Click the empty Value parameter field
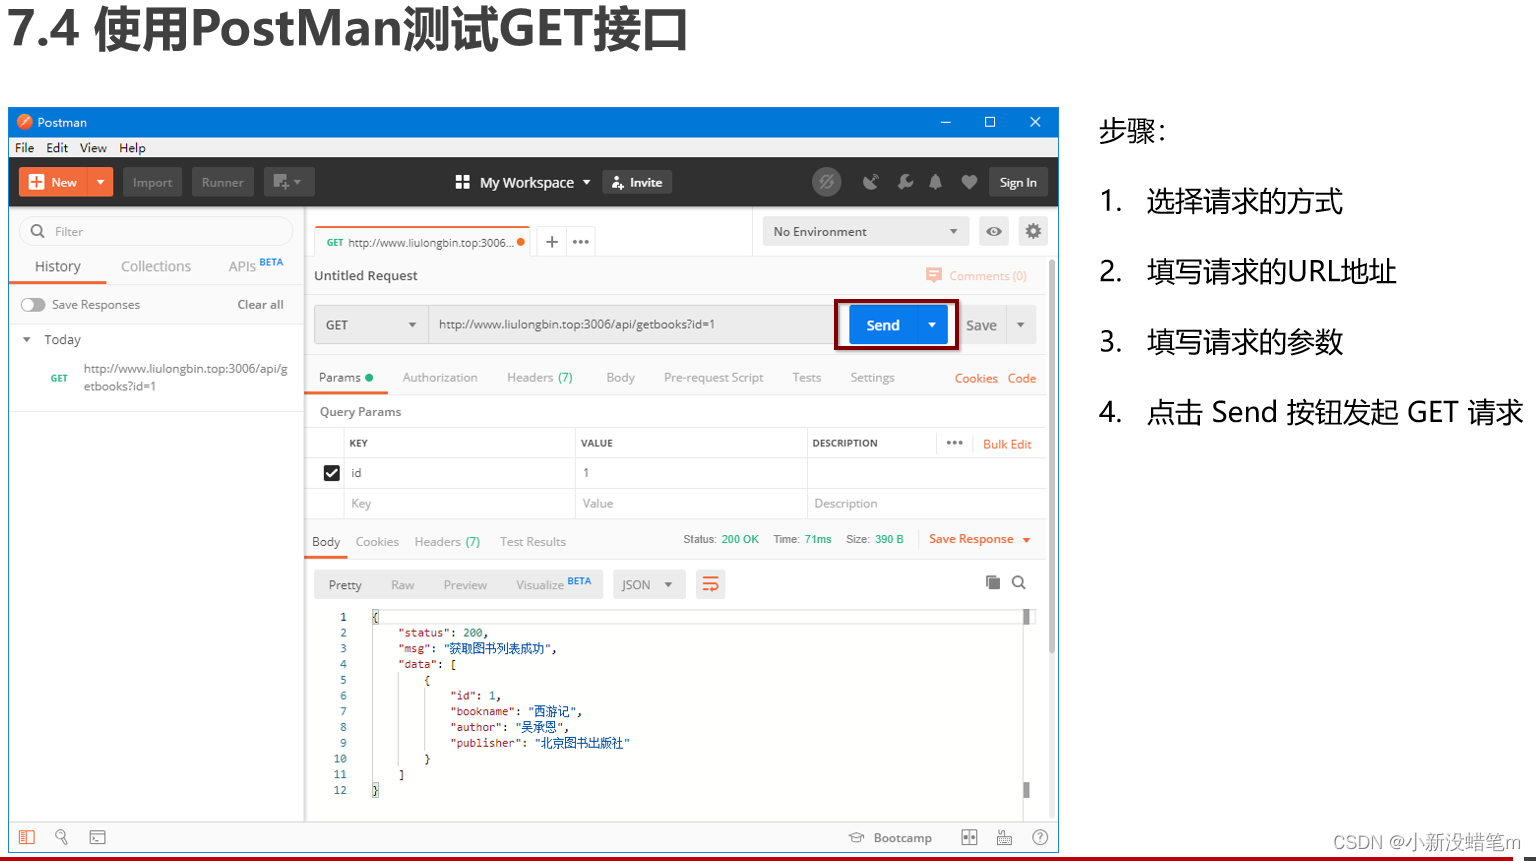The image size is (1536, 861). tap(691, 504)
